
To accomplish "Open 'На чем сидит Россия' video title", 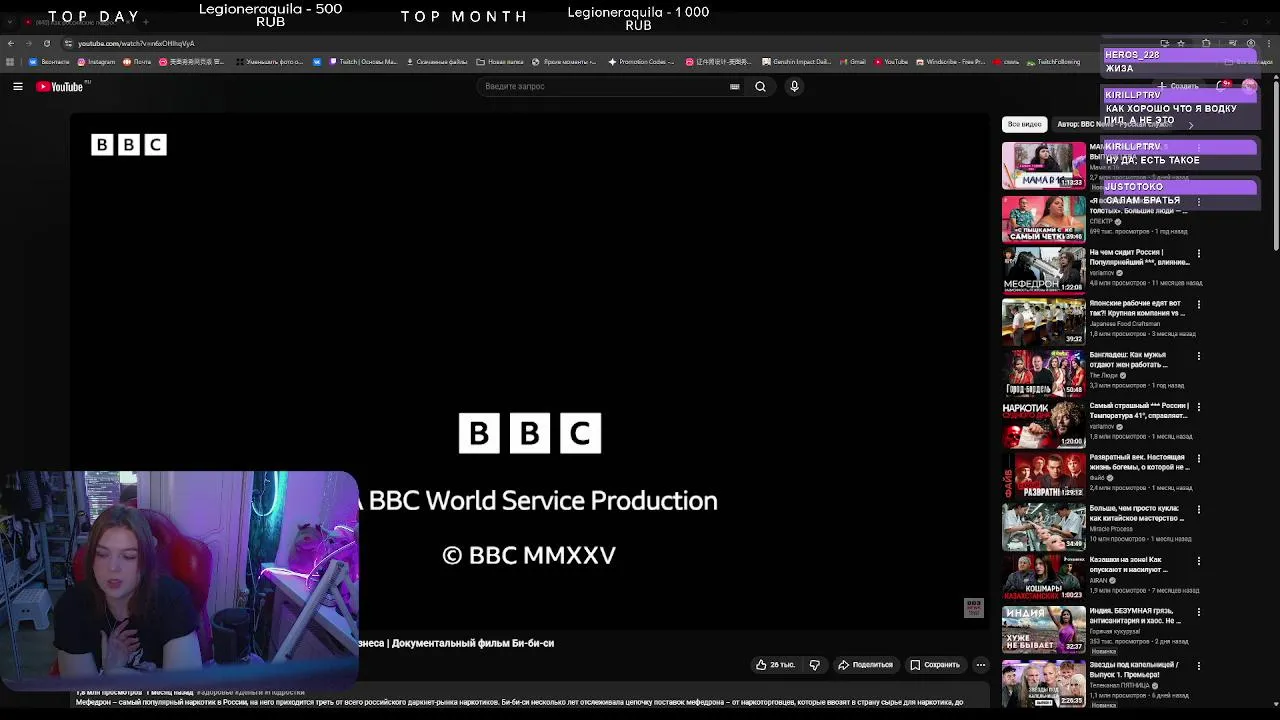I will coord(1139,257).
